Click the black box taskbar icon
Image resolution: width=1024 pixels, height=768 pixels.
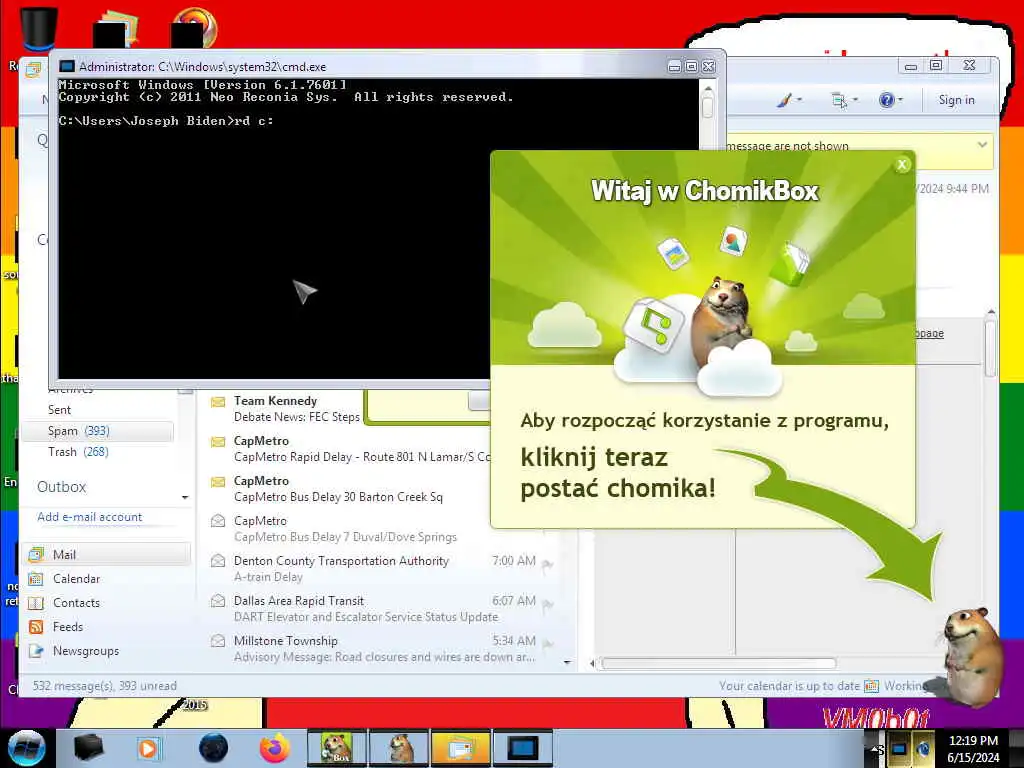pos(89,748)
